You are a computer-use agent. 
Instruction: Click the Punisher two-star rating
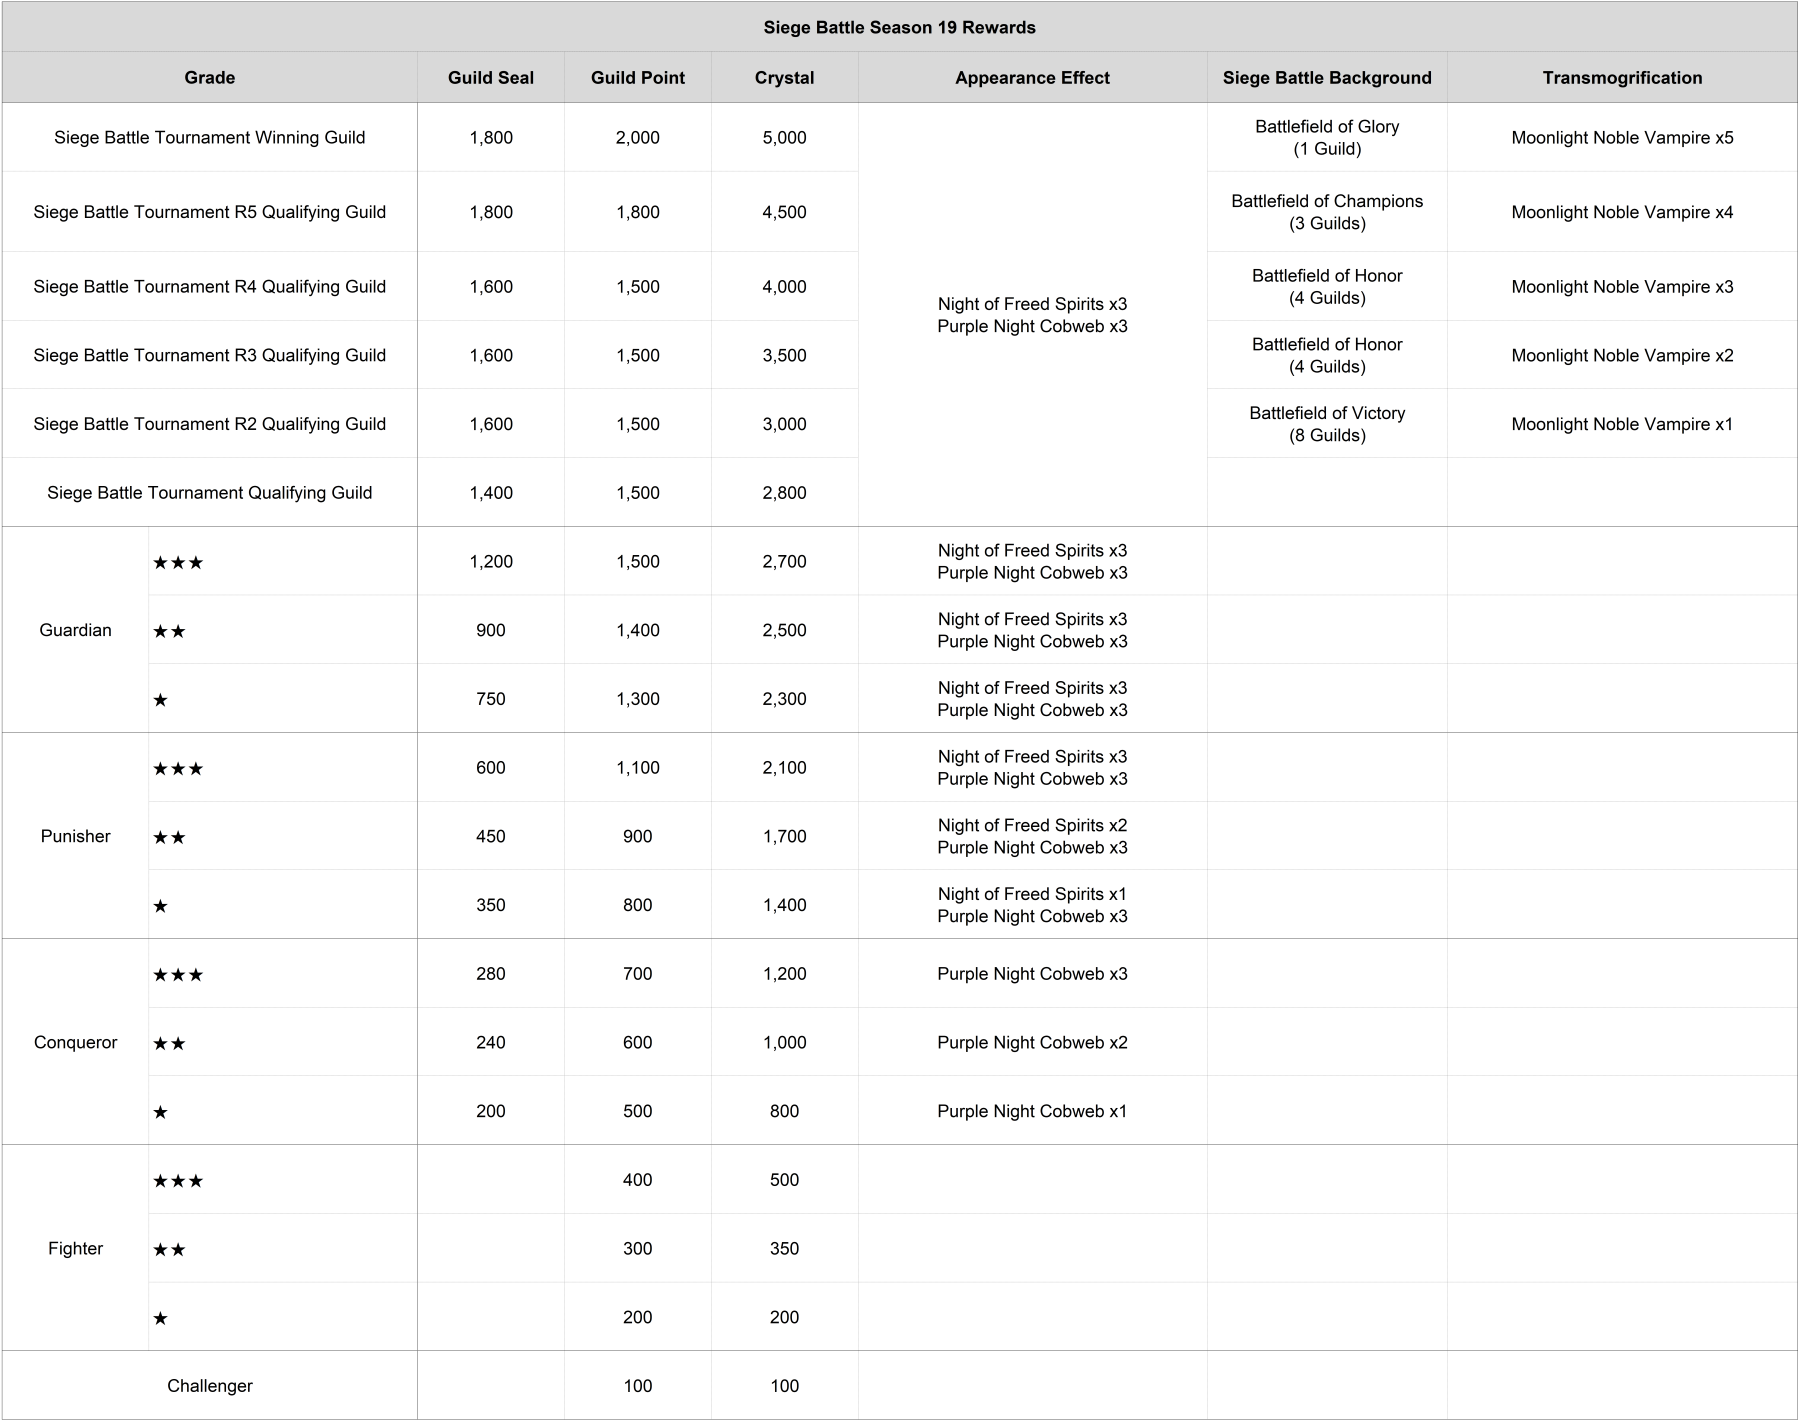click(x=169, y=838)
